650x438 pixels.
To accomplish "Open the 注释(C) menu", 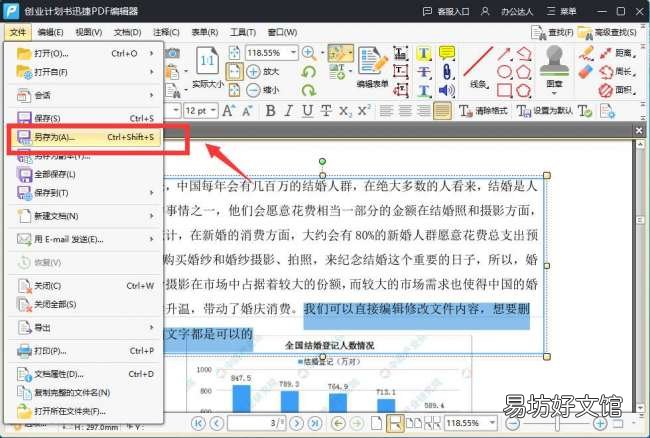I will 166,32.
